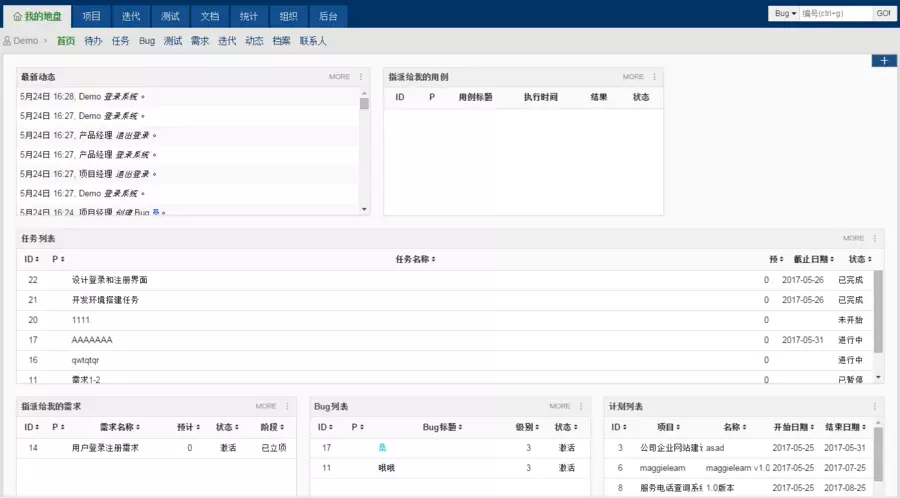
Task: Open the 任务列表 panel options menu
Action: coord(875,239)
